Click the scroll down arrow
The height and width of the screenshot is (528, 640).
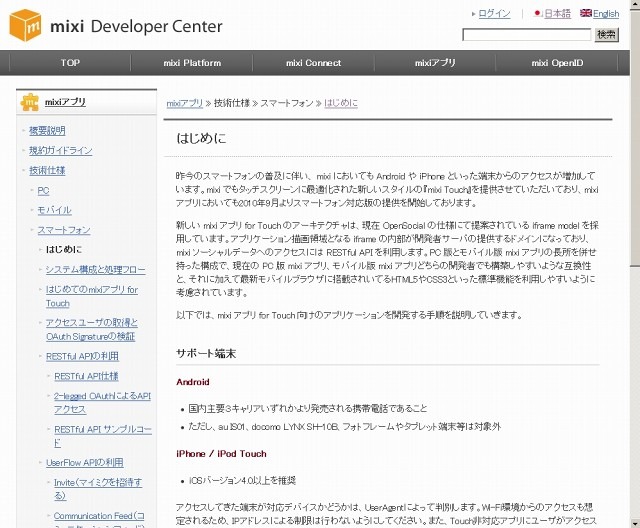(635, 523)
